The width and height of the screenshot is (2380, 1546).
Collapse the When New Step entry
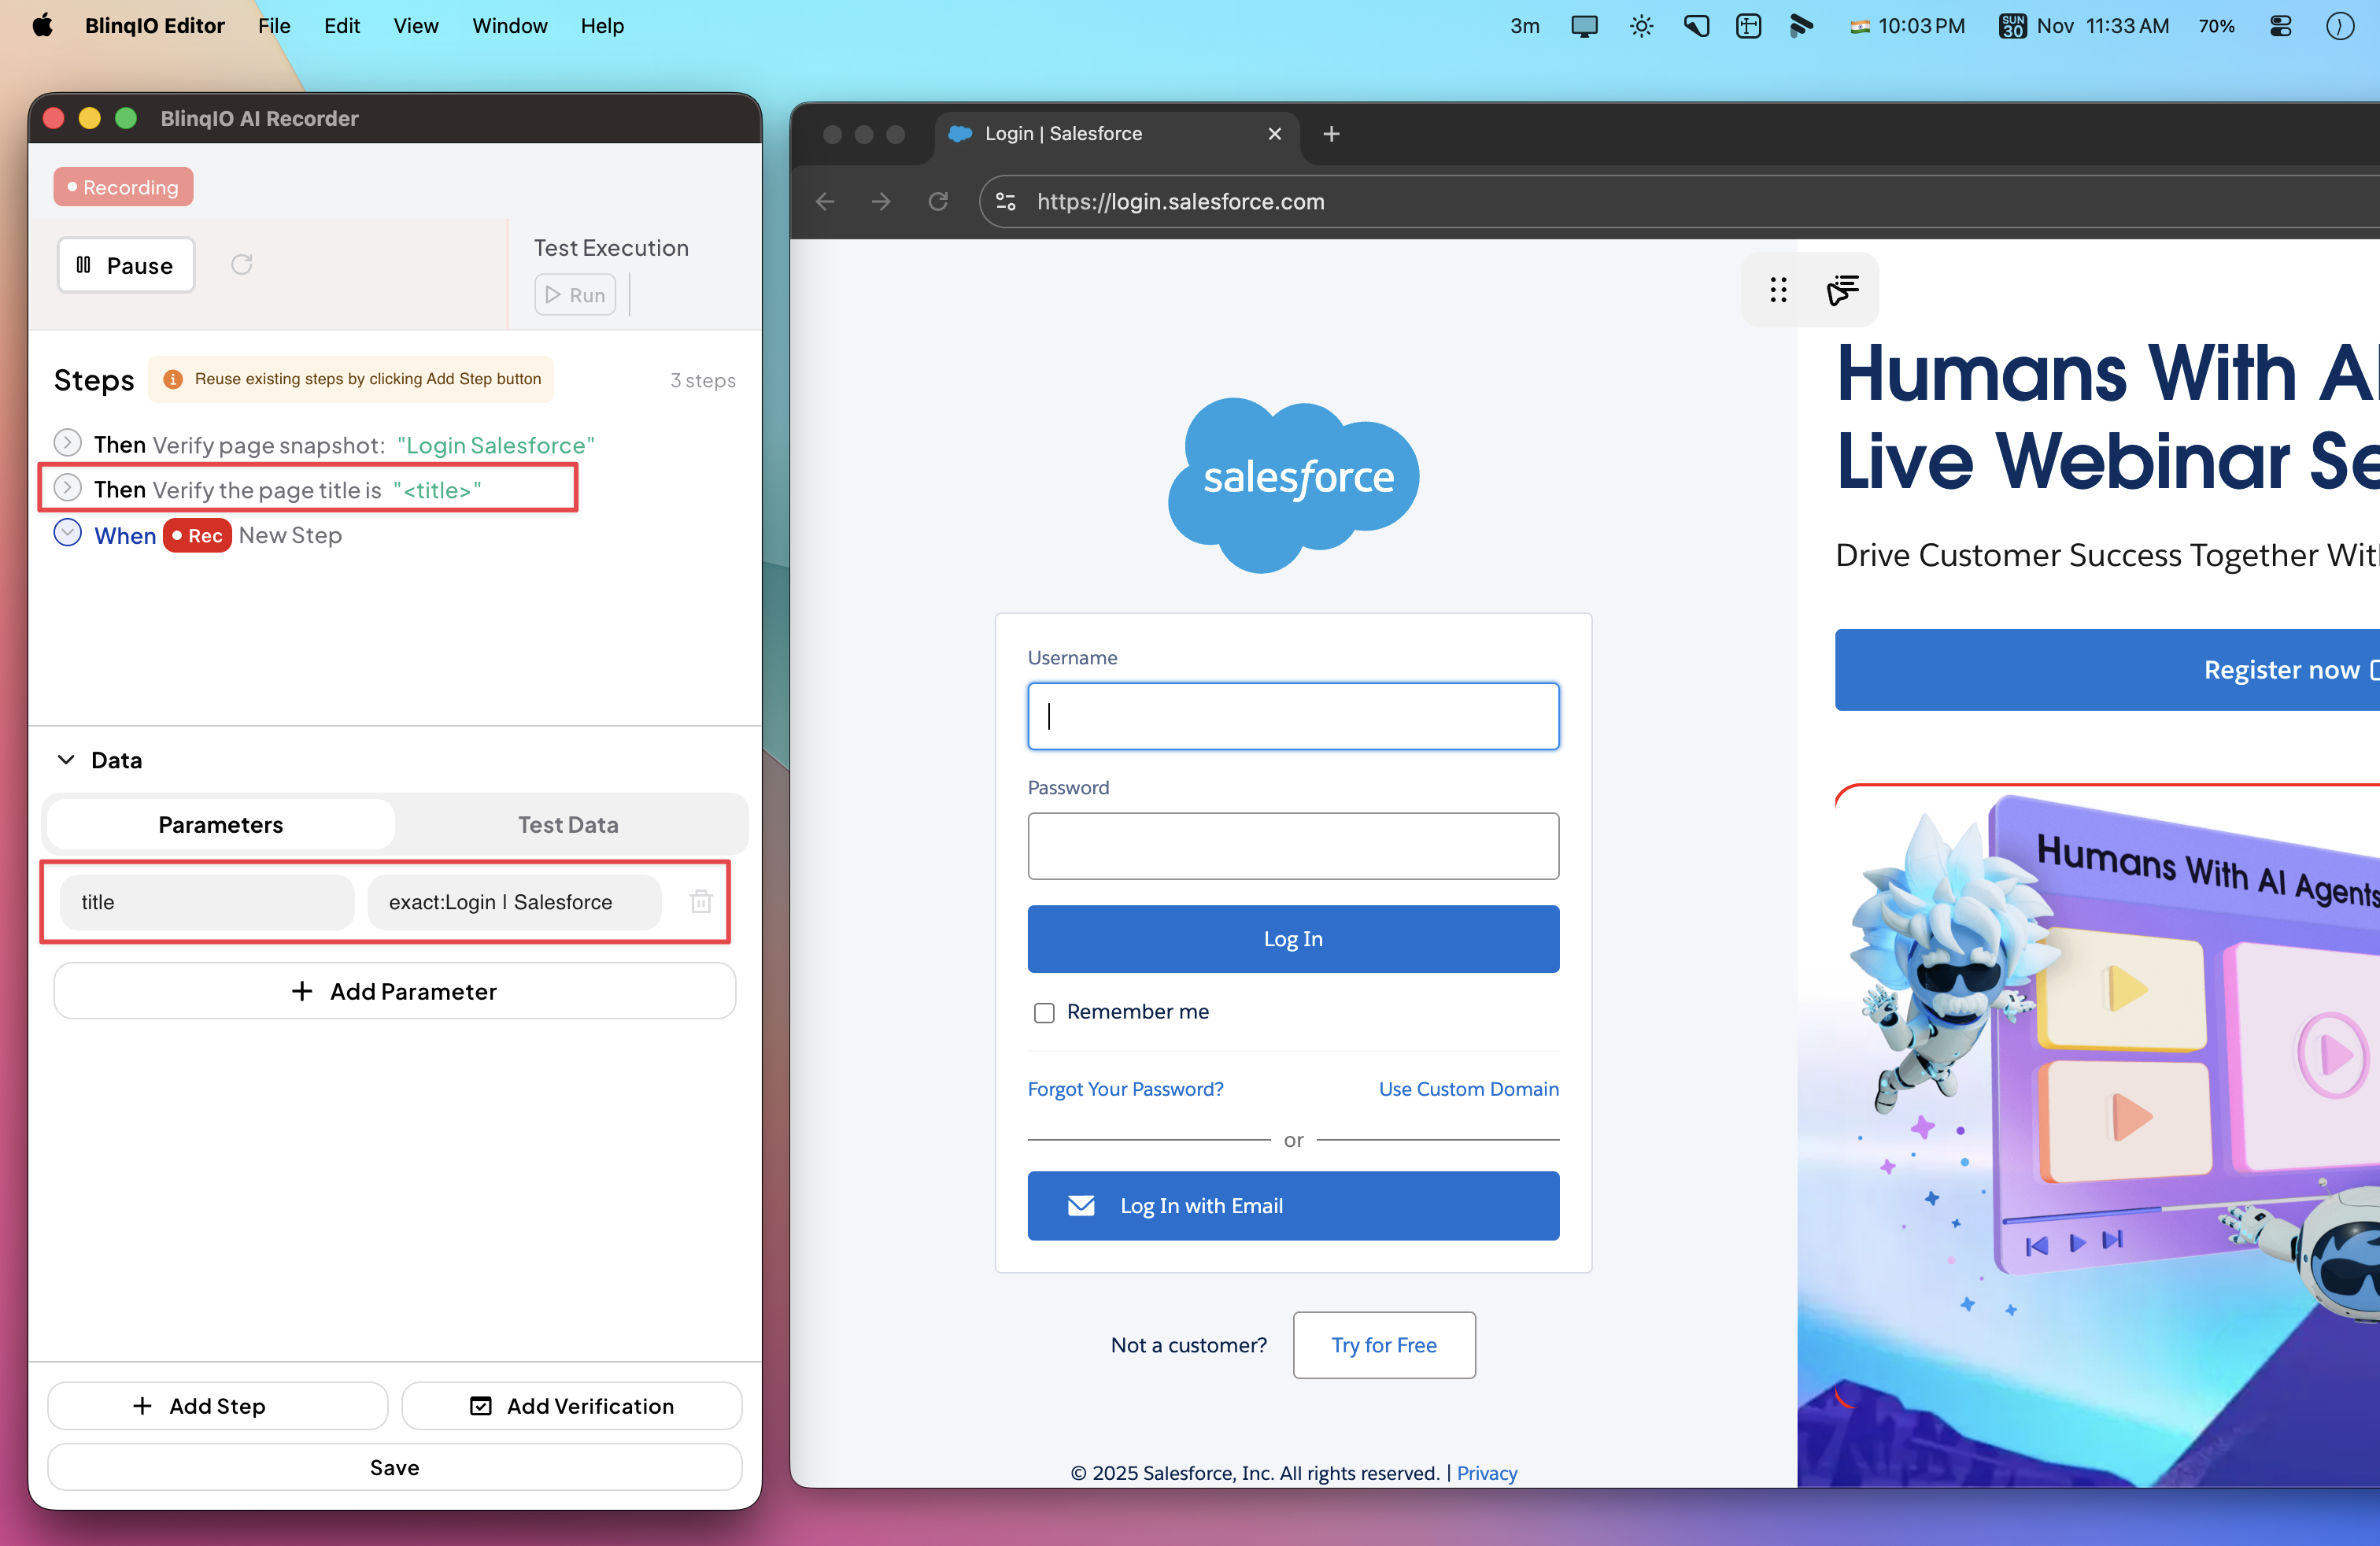[x=67, y=534]
